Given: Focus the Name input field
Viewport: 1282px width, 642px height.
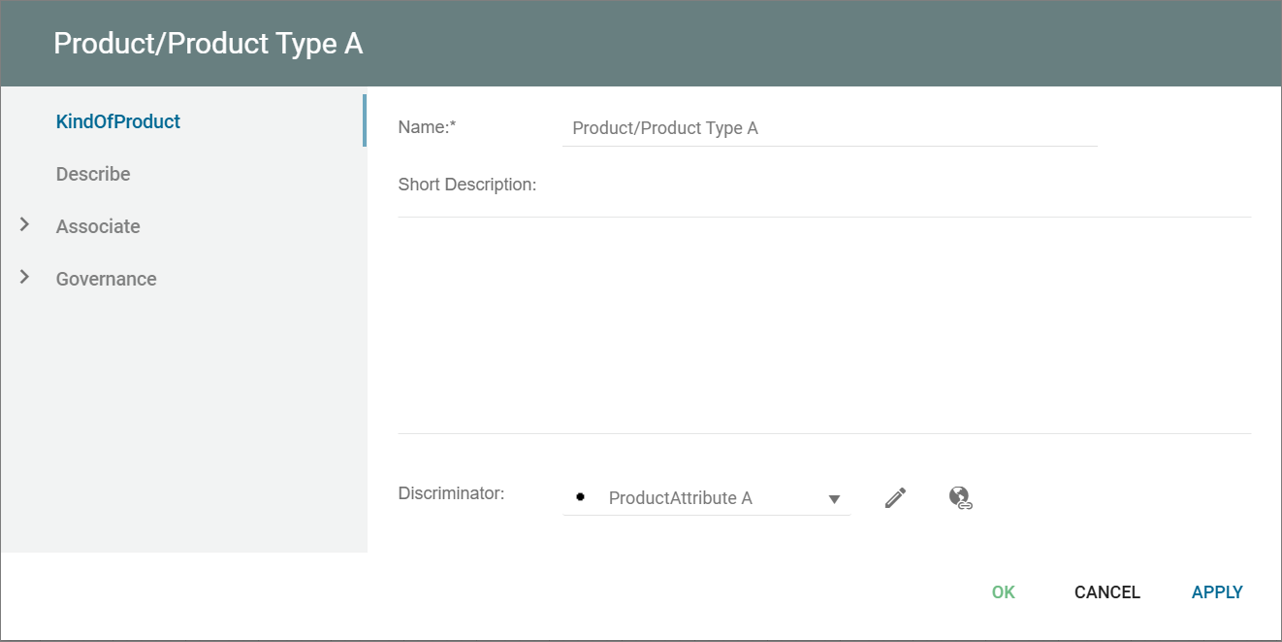Looking at the screenshot, I should (x=829, y=128).
